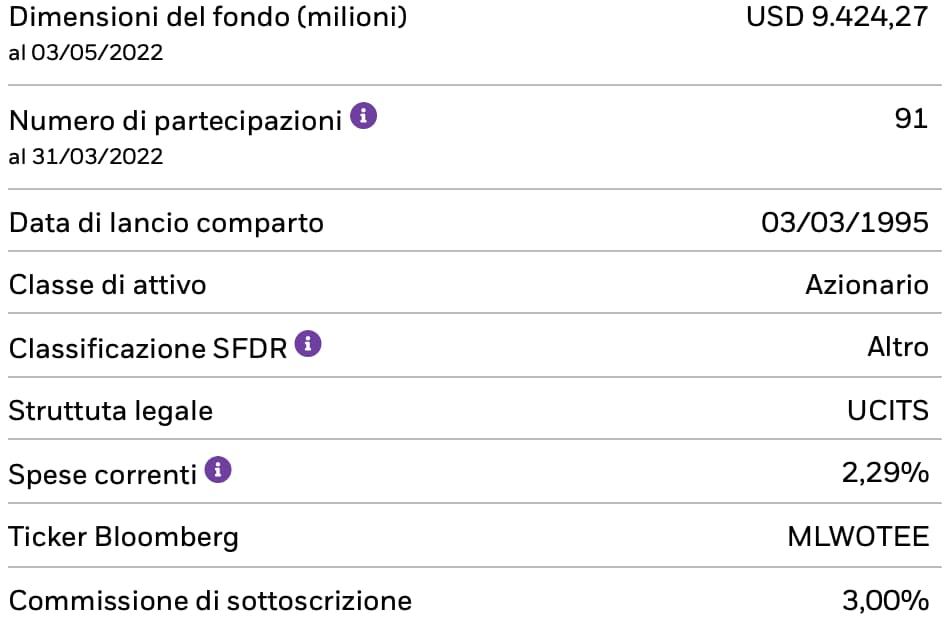The height and width of the screenshot is (626, 952).
Task: Click info icon next to Numero di partecipazioni
Action: tap(364, 118)
